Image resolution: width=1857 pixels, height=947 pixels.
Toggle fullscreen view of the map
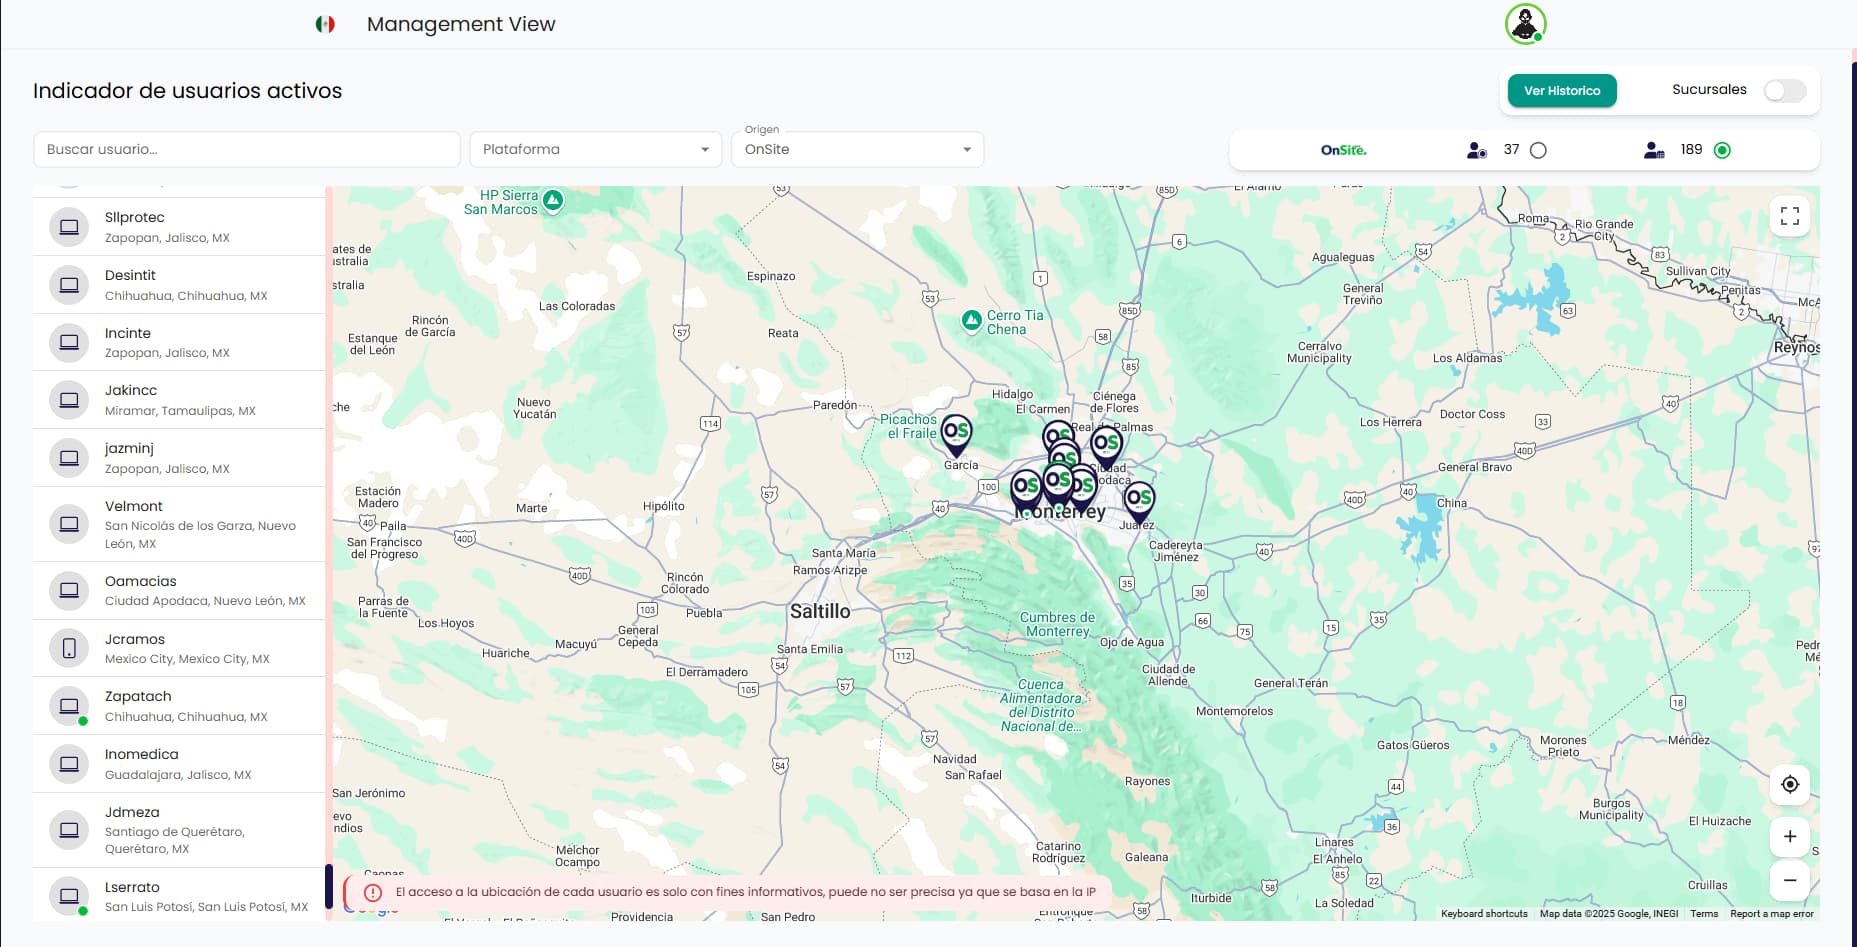[1790, 216]
